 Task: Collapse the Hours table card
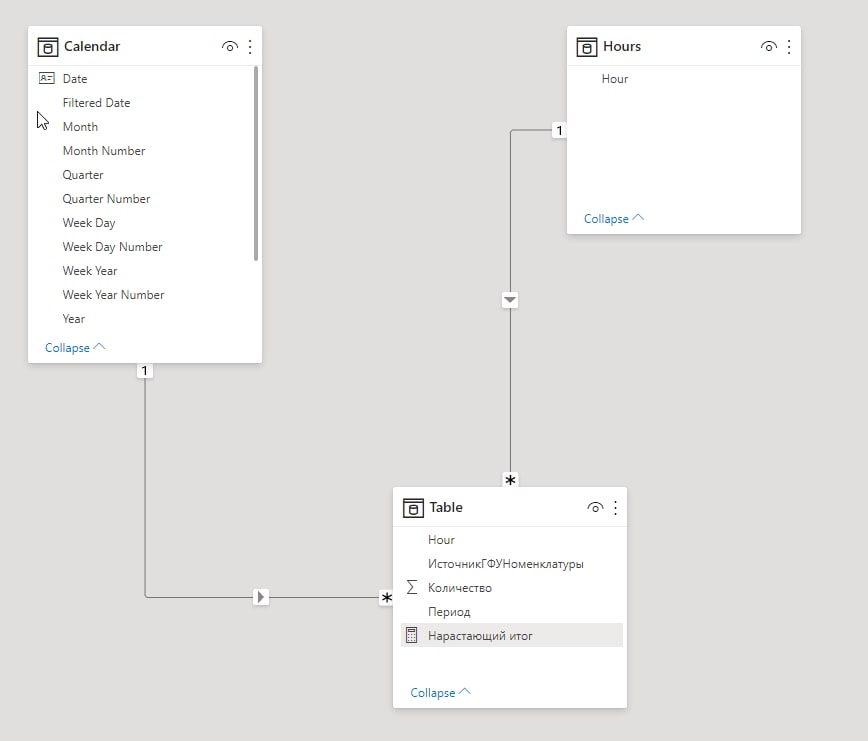click(614, 219)
